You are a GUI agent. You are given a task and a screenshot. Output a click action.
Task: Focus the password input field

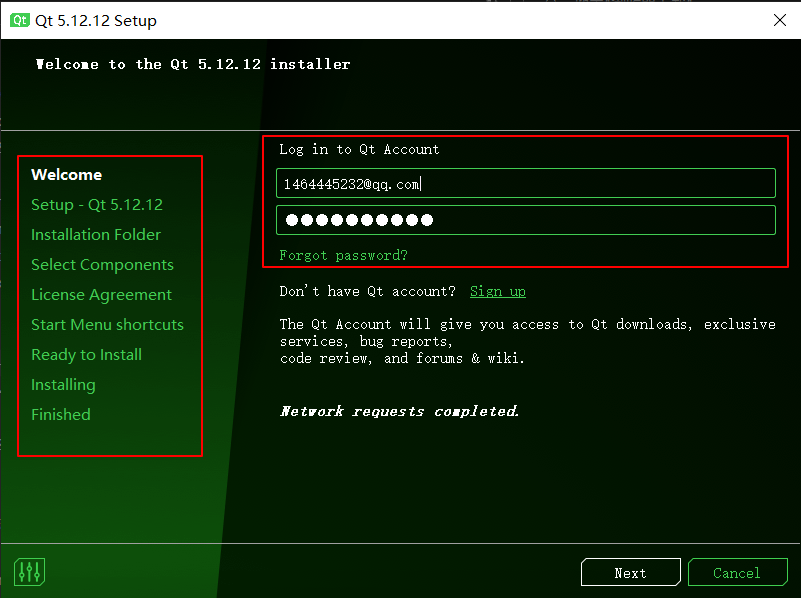tap(526, 220)
